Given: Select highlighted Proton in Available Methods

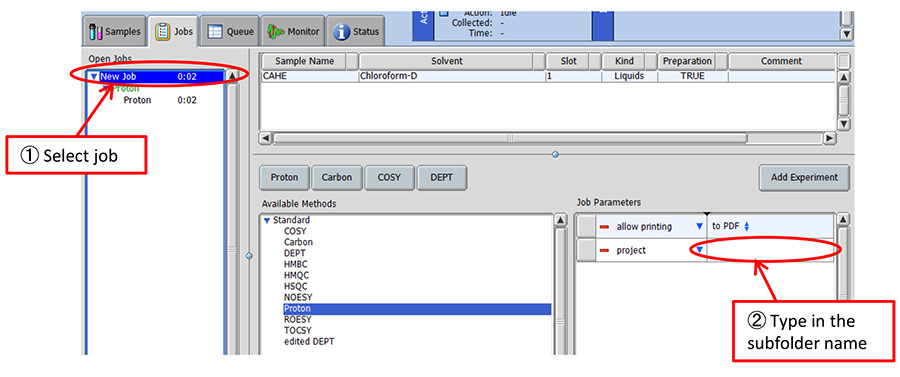Looking at the screenshot, I should point(417,309).
